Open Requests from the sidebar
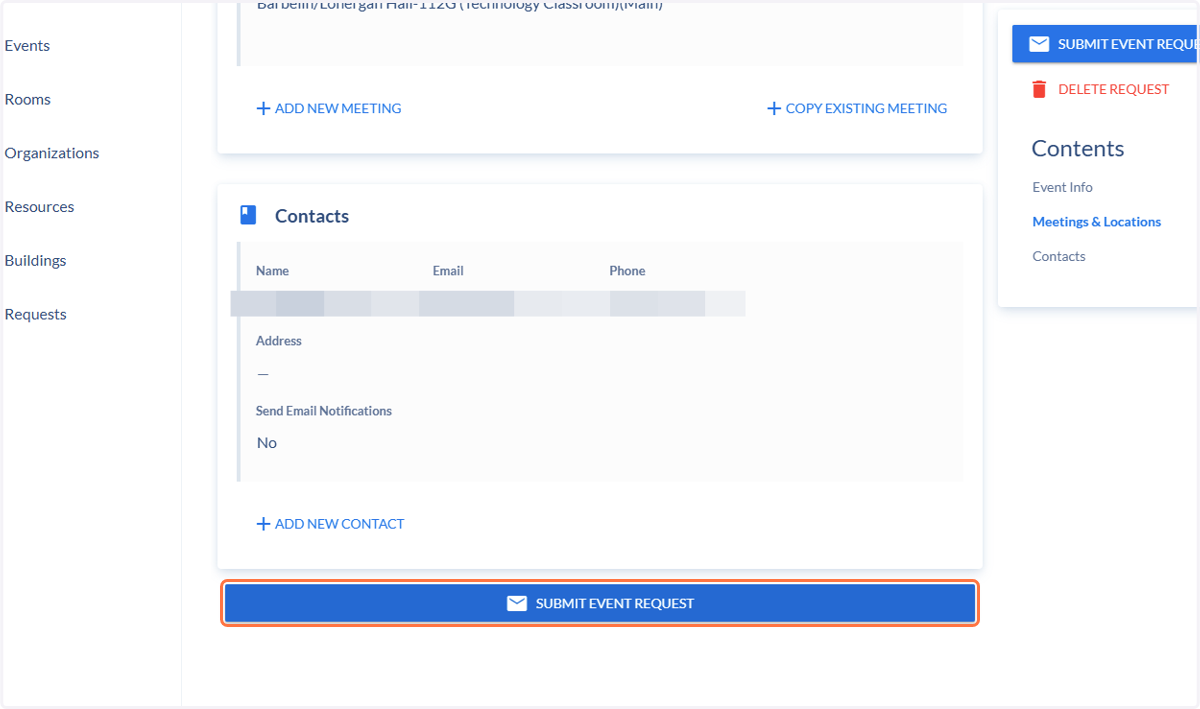Viewport: 1200px width, 709px height. click(35, 315)
